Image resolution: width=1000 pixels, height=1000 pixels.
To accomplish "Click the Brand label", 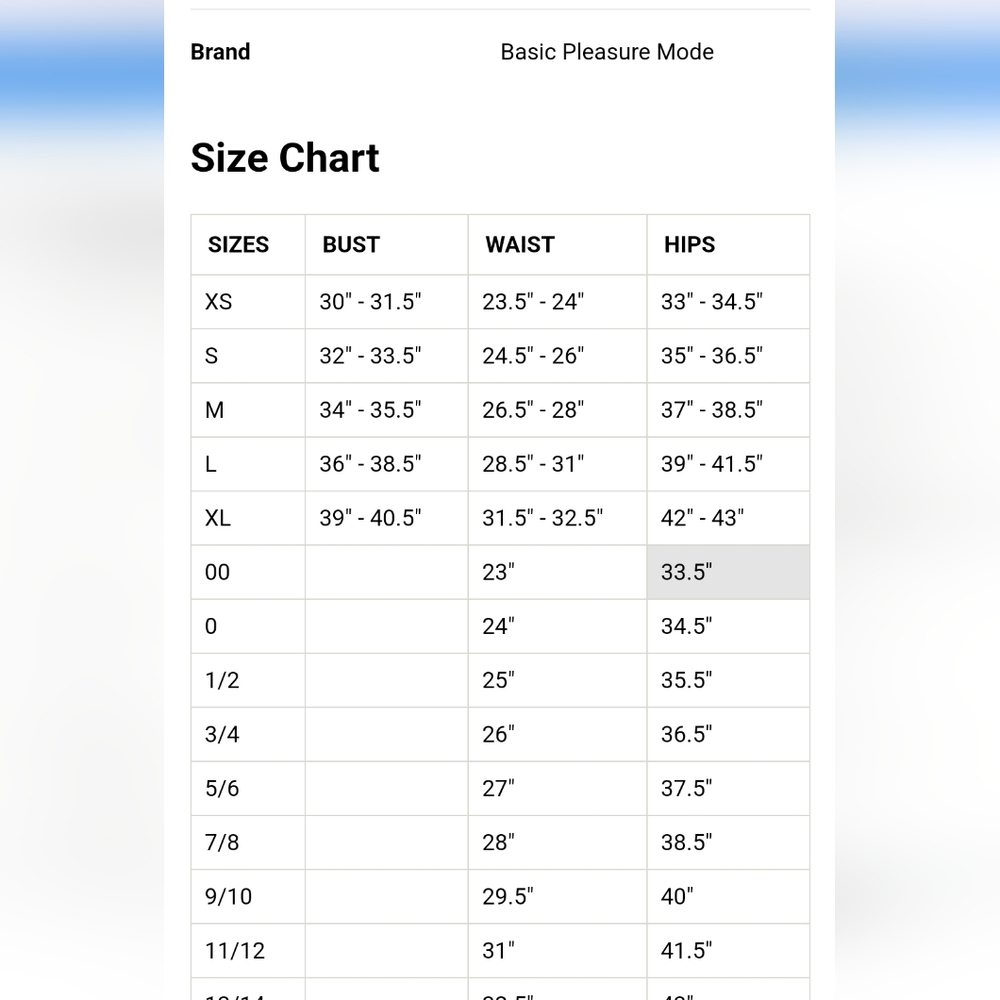I will click(x=220, y=52).
